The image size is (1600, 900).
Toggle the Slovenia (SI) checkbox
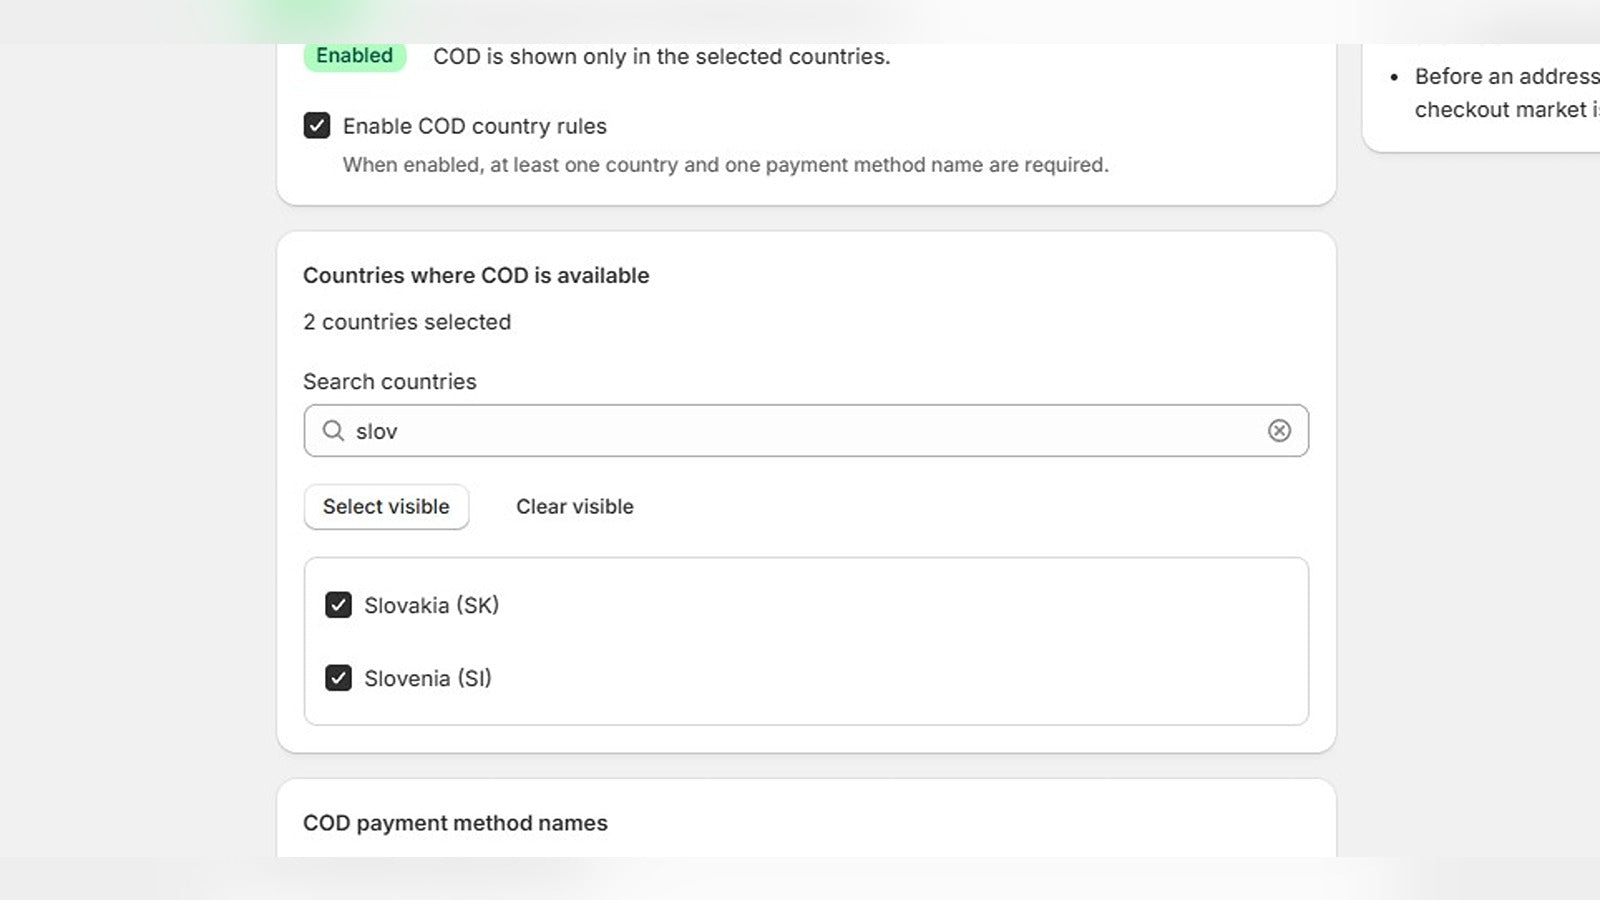(x=338, y=678)
